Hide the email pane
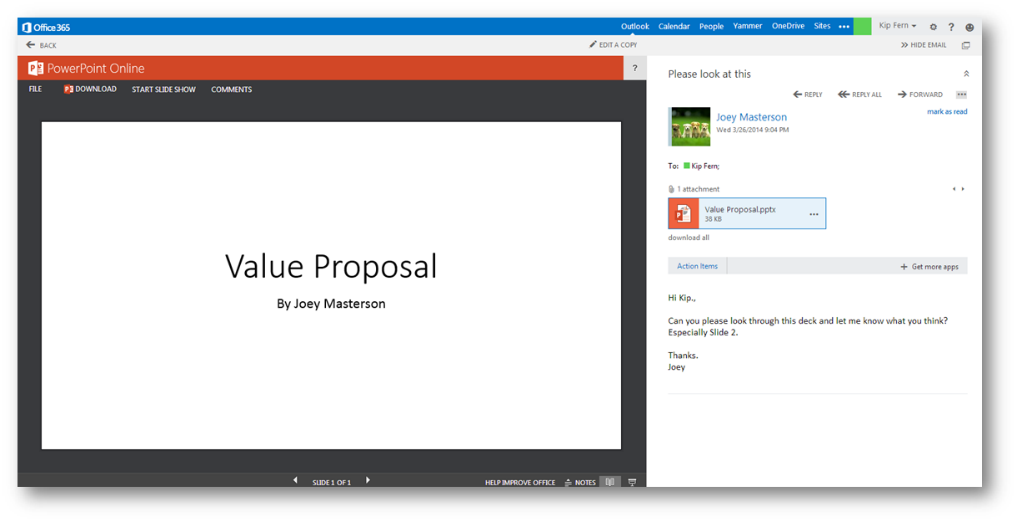The width and height of the screenshot is (1017, 522). point(923,45)
